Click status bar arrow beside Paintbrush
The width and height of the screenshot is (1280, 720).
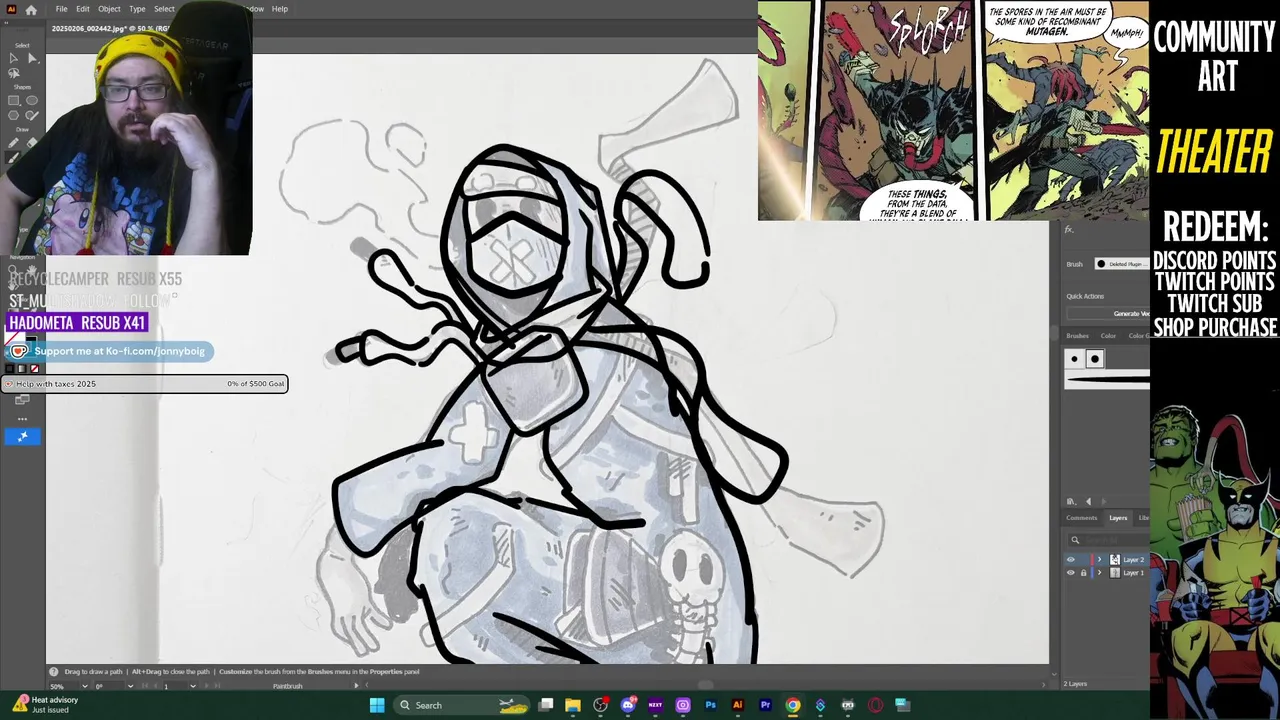356,686
